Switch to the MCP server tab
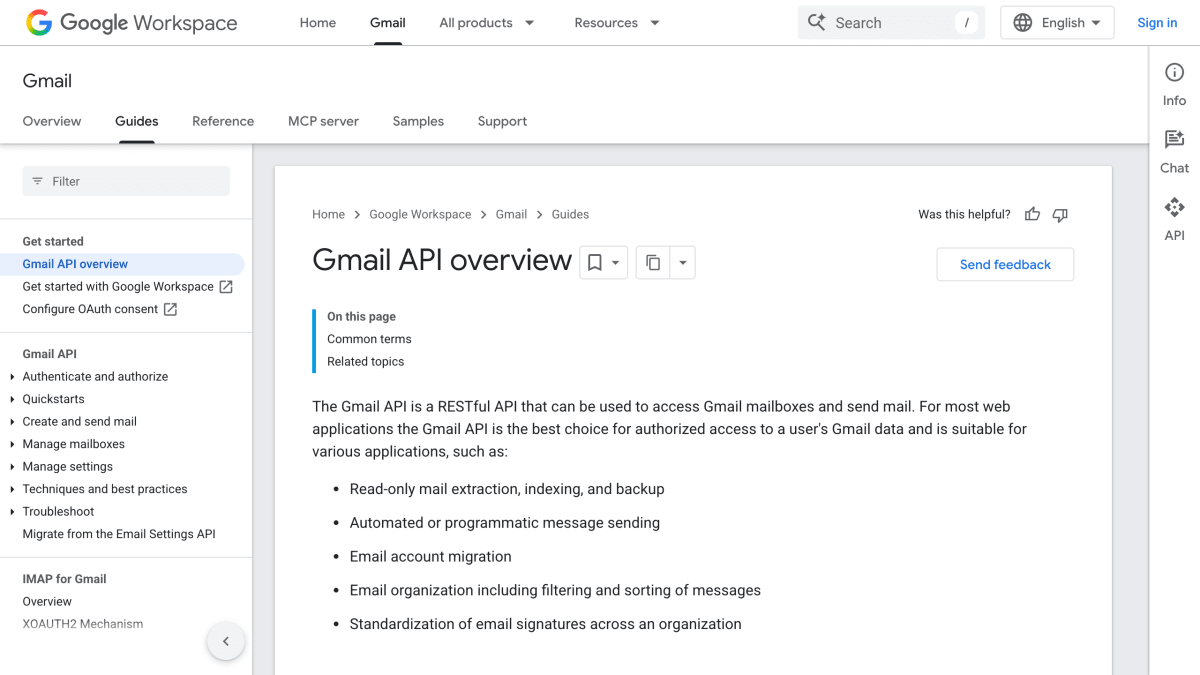Image resolution: width=1200 pixels, height=675 pixels. (323, 121)
